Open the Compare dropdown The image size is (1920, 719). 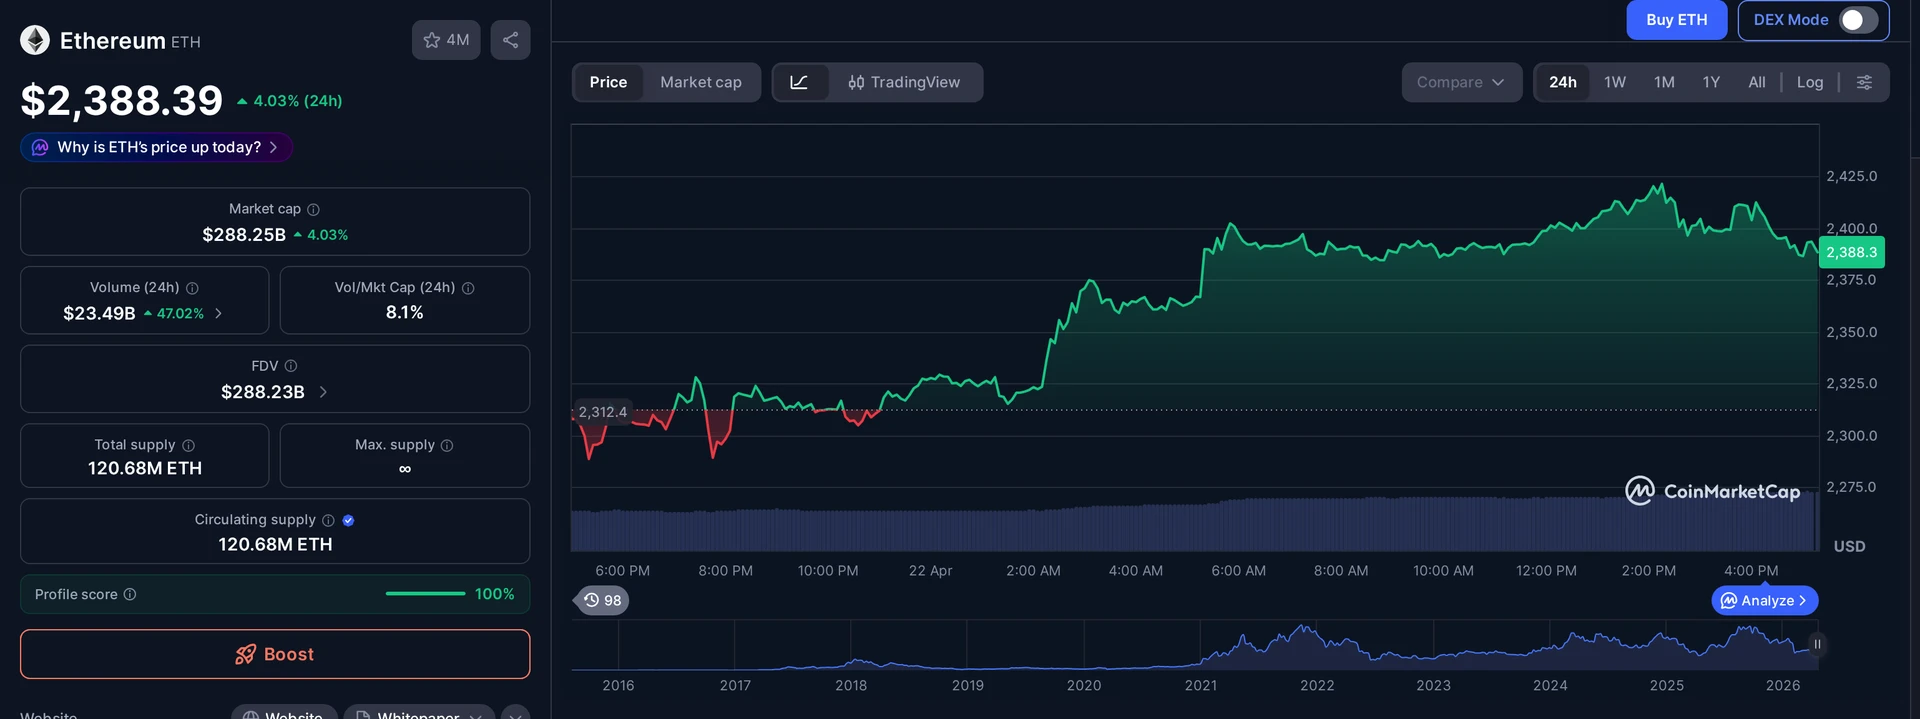coord(1461,82)
